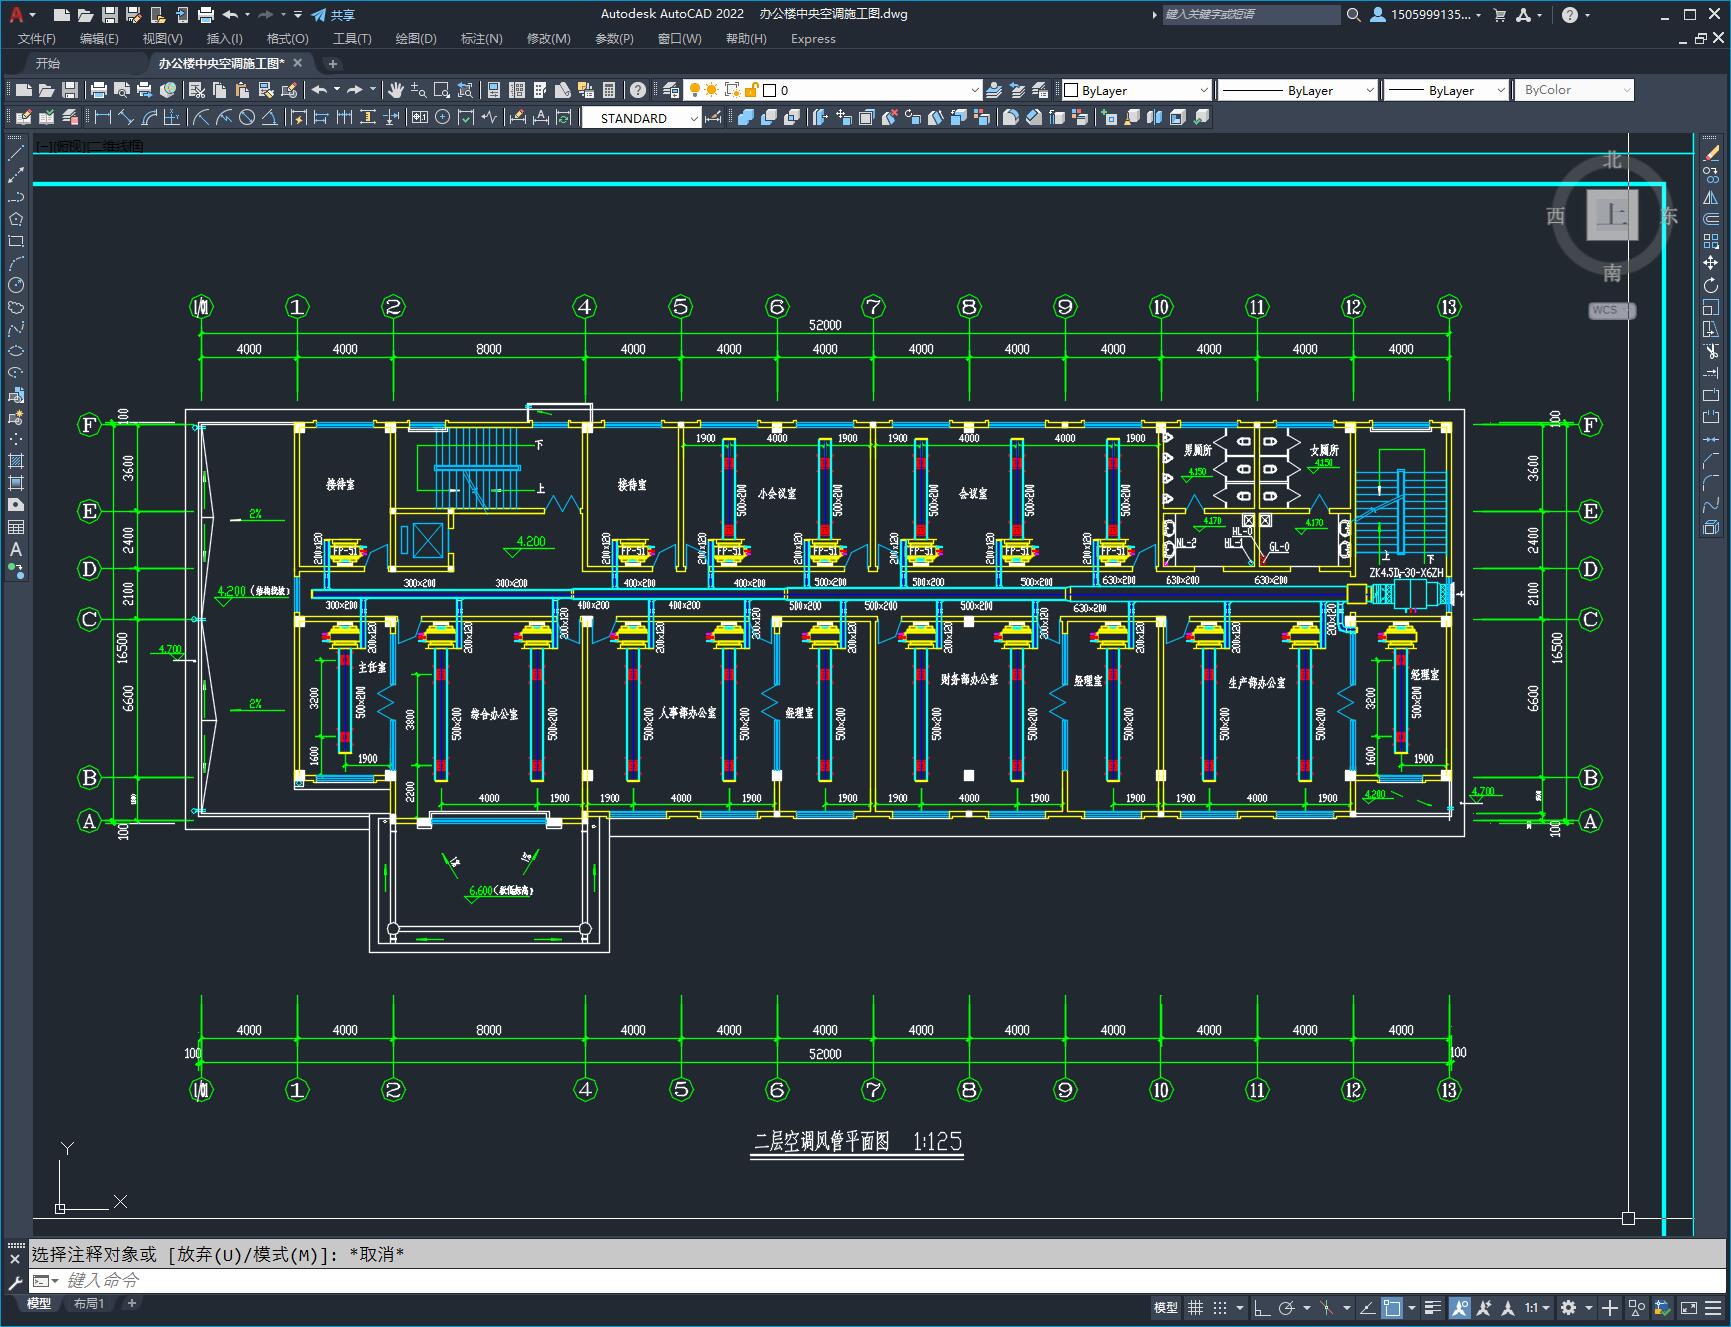Expand the layer selection dropdown
The height and width of the screenshot is (1327, 1731).
click(975, 90)
